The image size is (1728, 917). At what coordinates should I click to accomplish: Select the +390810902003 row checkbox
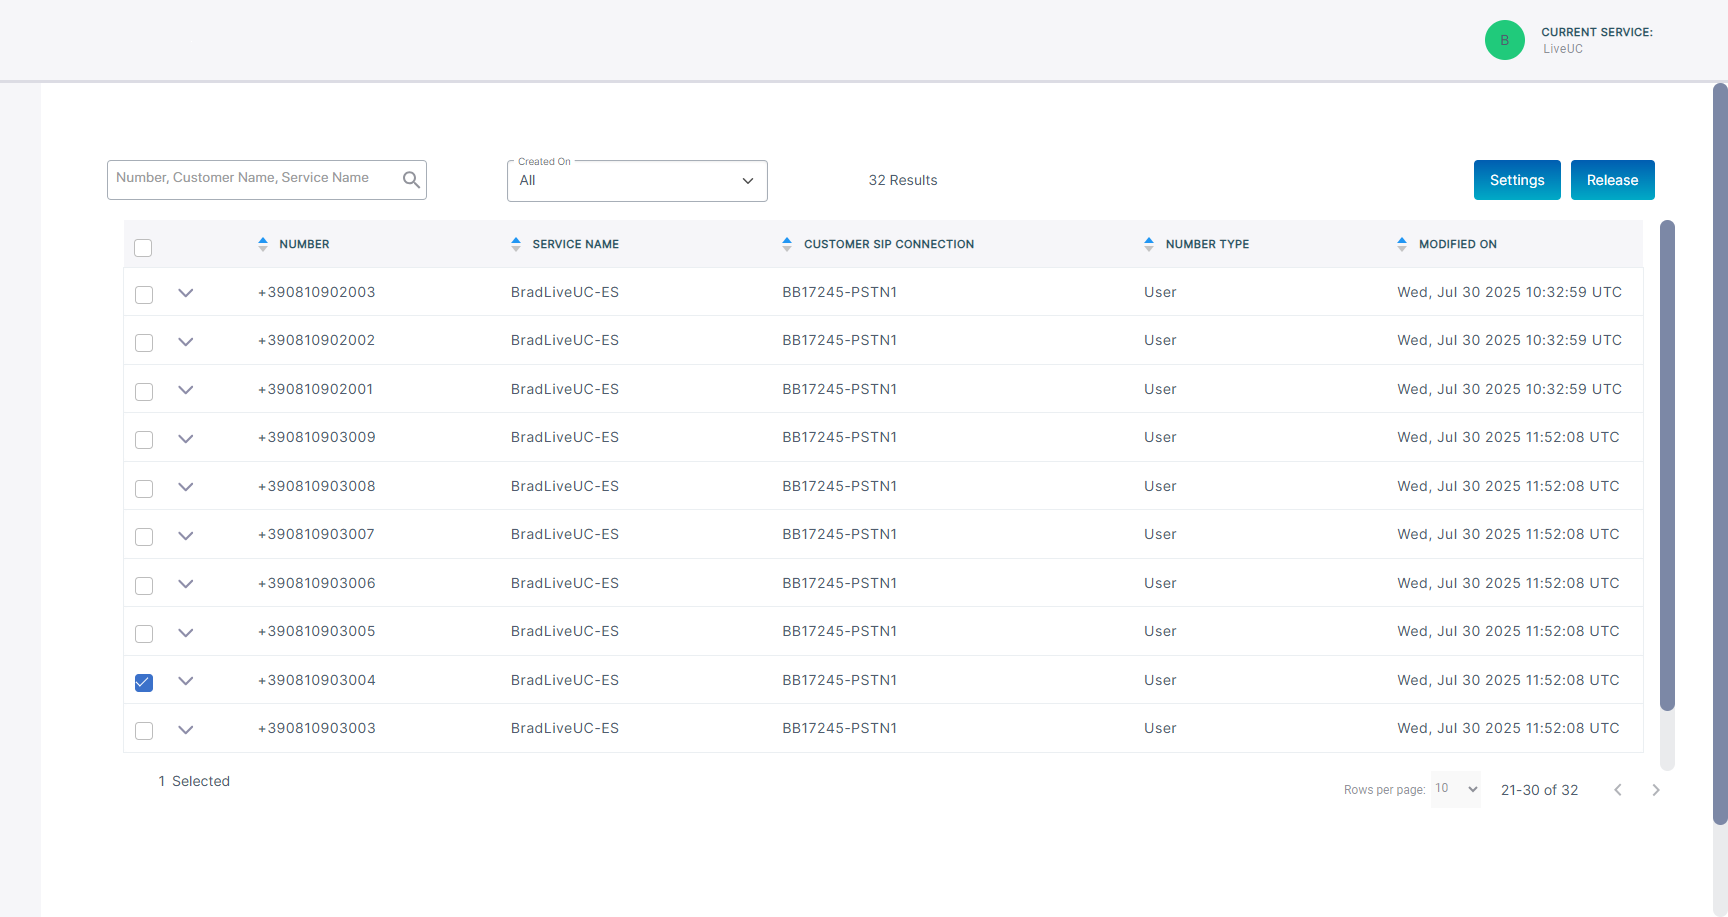(x=144, y=295)
